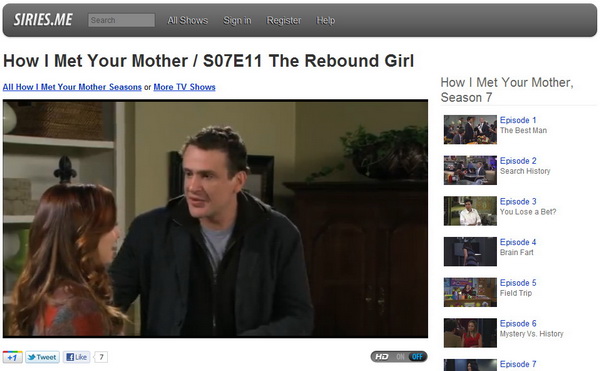Image resolution: width=600 pixels, height=371 pixels.
Task: Open the Episode 4 Brain Fart thumbnail
Action: pyautogui.click(x=470, y=251)
